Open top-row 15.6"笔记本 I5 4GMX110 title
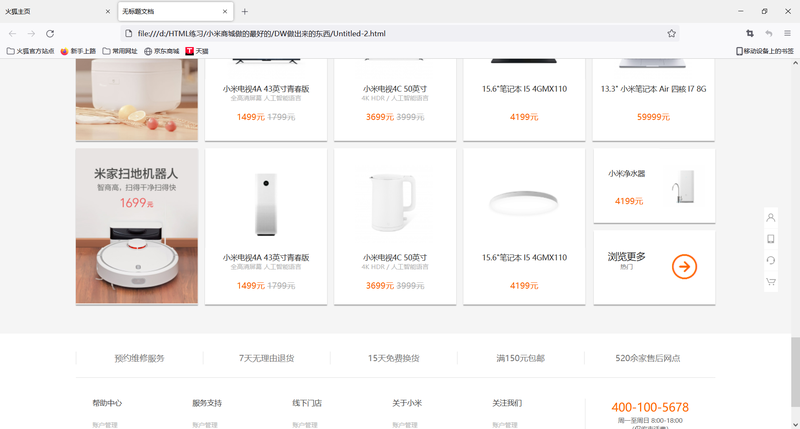Image resolution: width=800 pixels, height=429 pixels. point(524,89)
